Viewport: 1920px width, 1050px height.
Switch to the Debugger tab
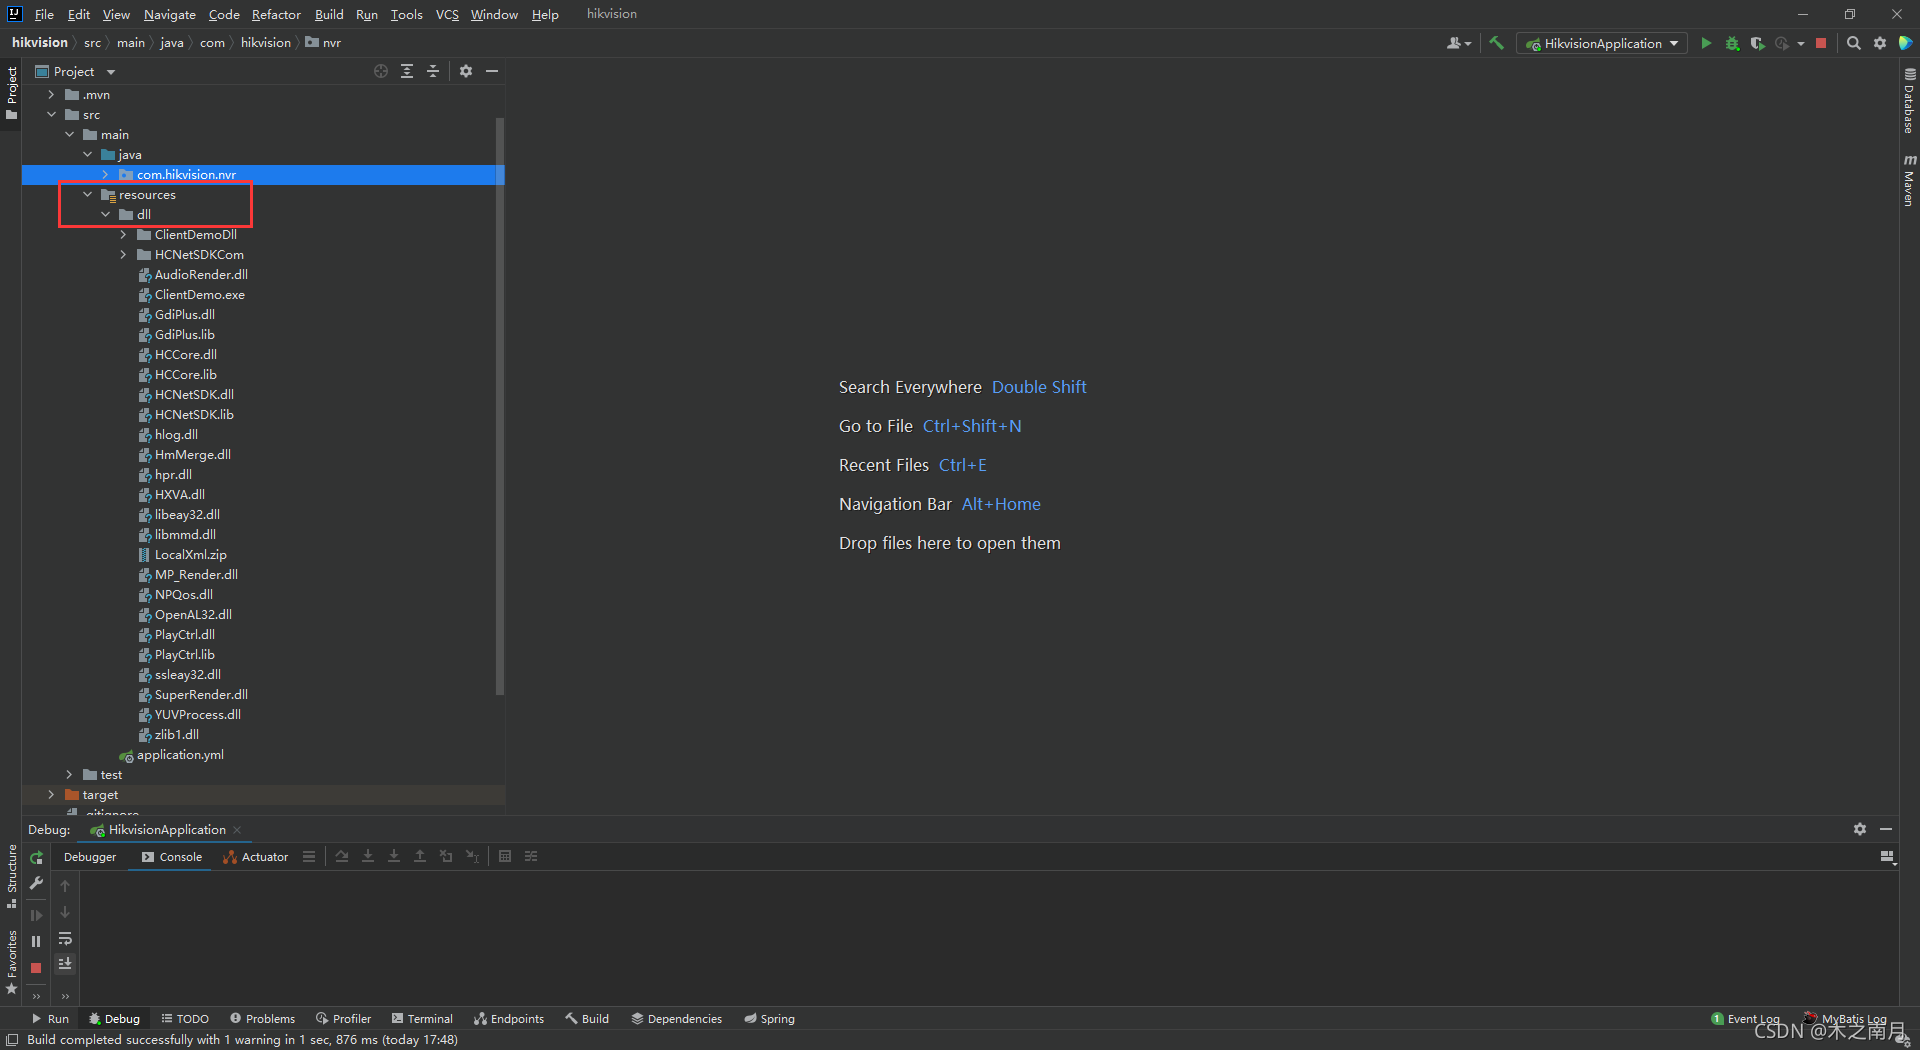coord(90,857)
